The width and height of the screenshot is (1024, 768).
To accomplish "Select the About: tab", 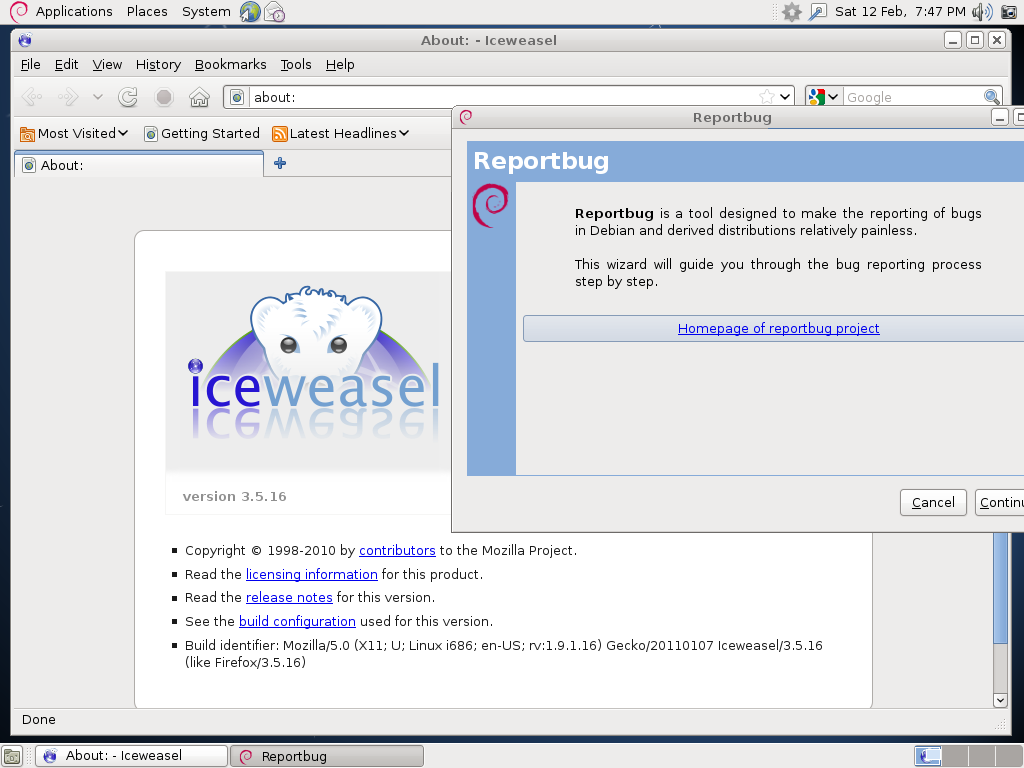I will (x=138, y=165).
